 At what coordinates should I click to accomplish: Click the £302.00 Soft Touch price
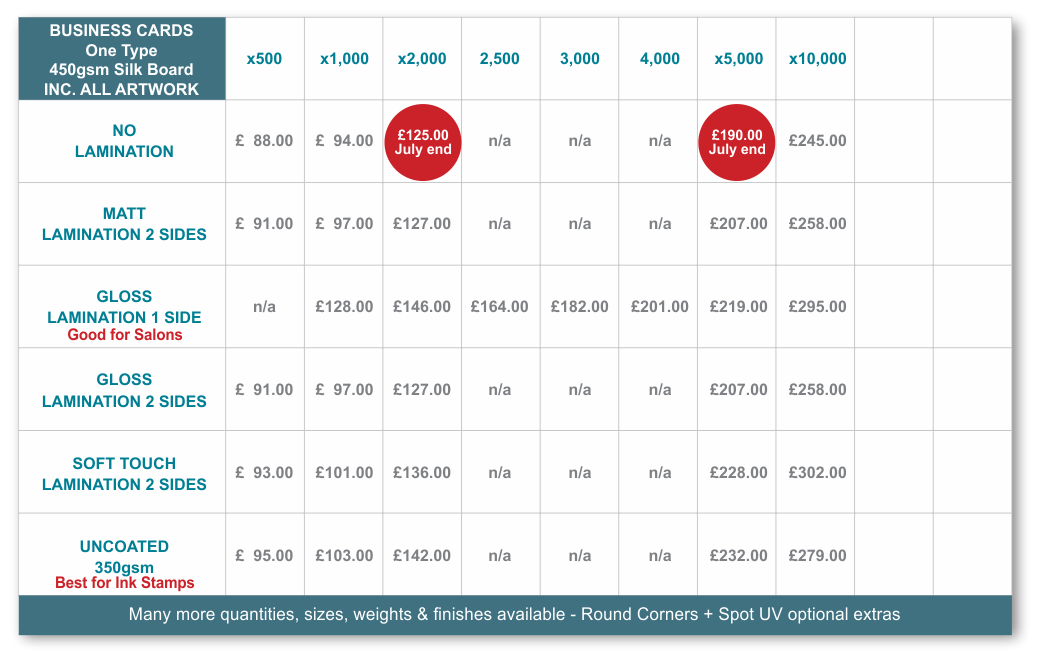[x=817, y=473]
